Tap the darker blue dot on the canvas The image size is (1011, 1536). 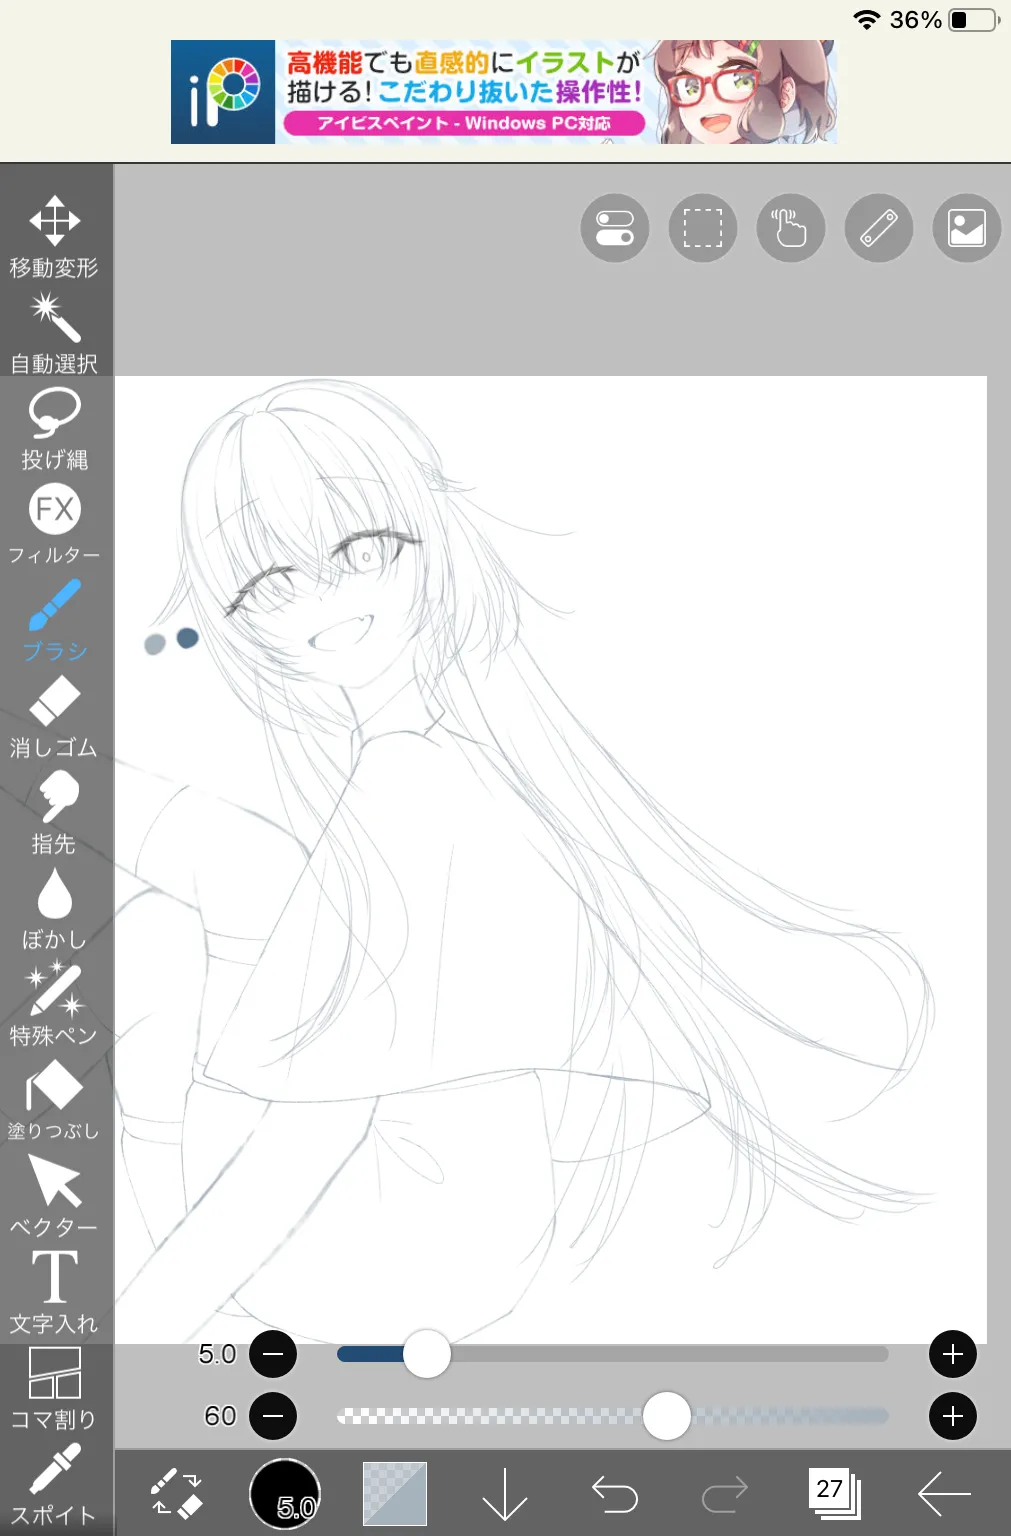point(187,637)
